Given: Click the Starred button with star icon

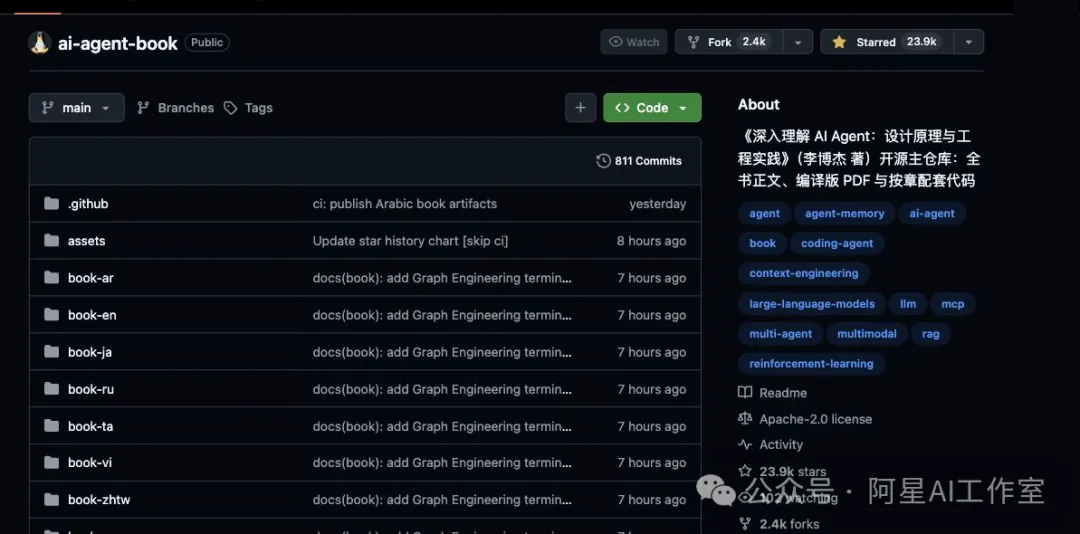Looking at the screenshot, I should (x=886, y=42).
